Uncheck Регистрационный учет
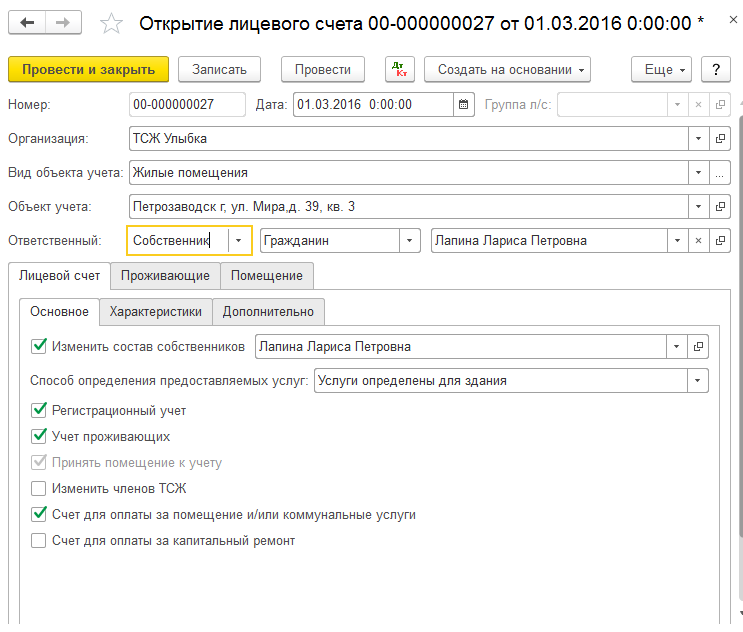 pyautogui.click(x=38, y=410)
